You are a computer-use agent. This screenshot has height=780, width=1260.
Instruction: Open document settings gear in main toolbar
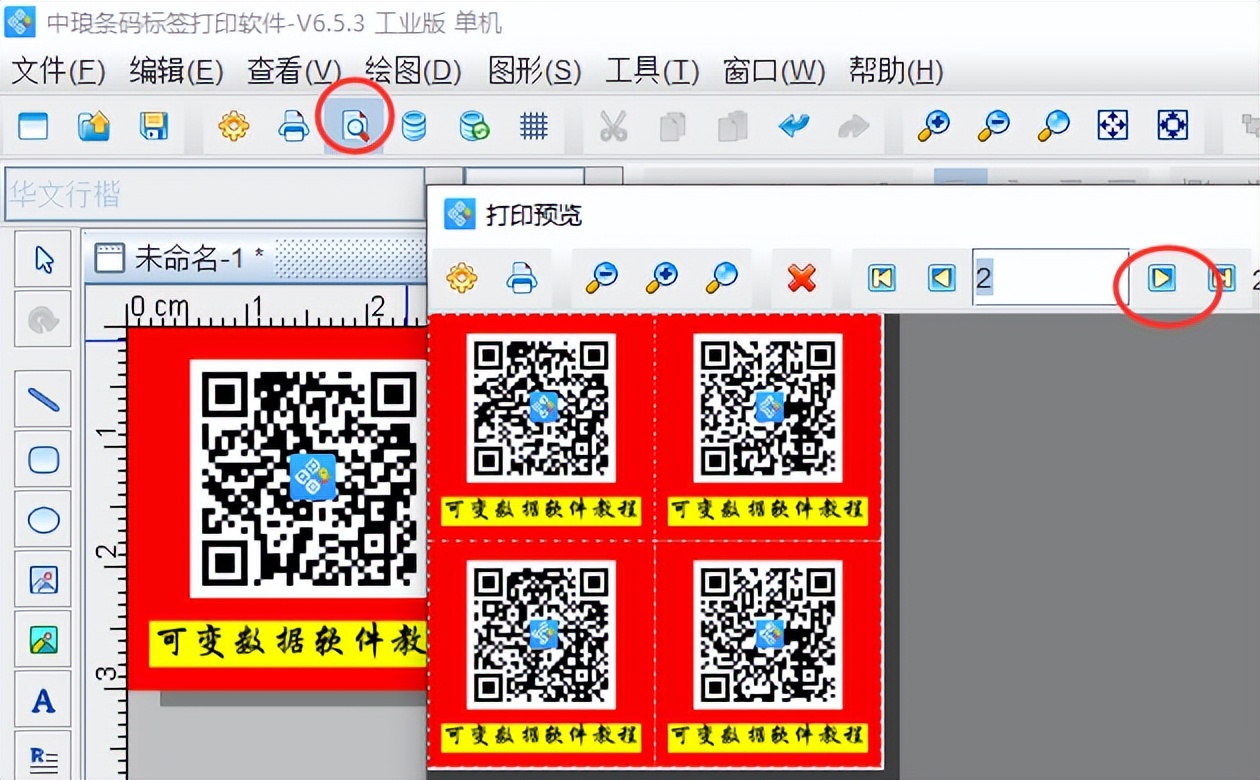233,126
